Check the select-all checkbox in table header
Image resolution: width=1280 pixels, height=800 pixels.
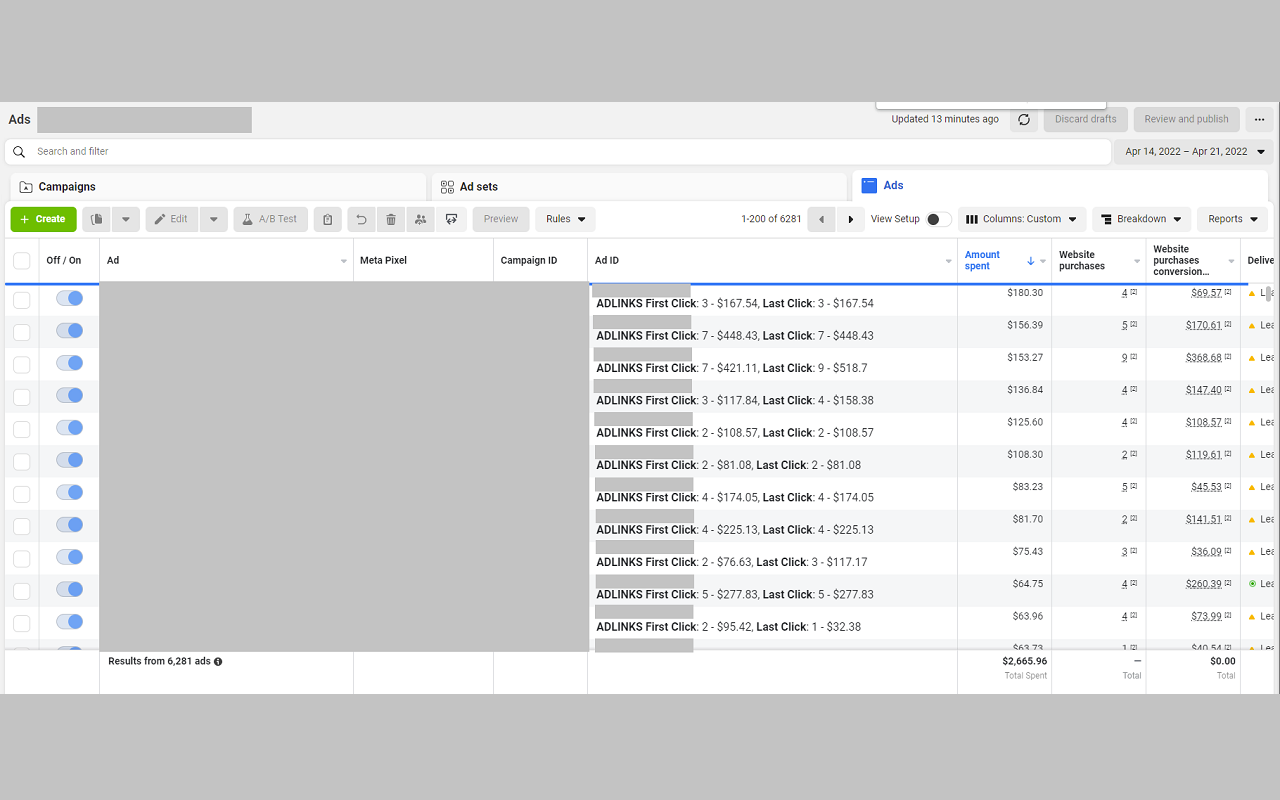[21, 261]
